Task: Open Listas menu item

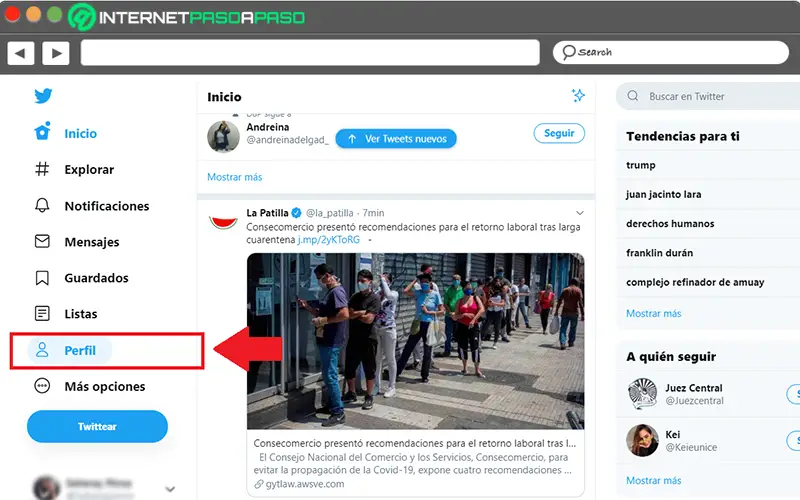Action: pyautogui.click(x=81, y=314)
